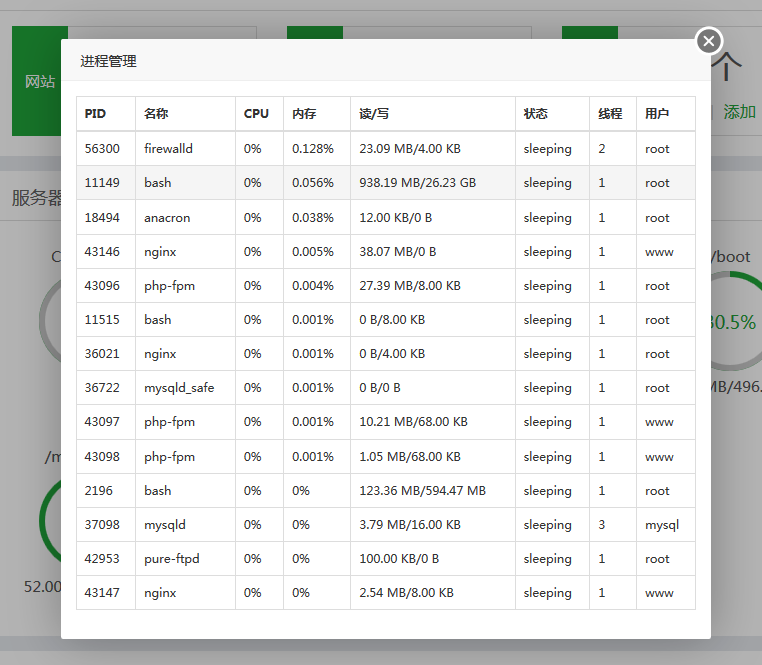Select the mysqld_safe process name
Viewport: 762px width, 665px height.
tap(179, 388)
